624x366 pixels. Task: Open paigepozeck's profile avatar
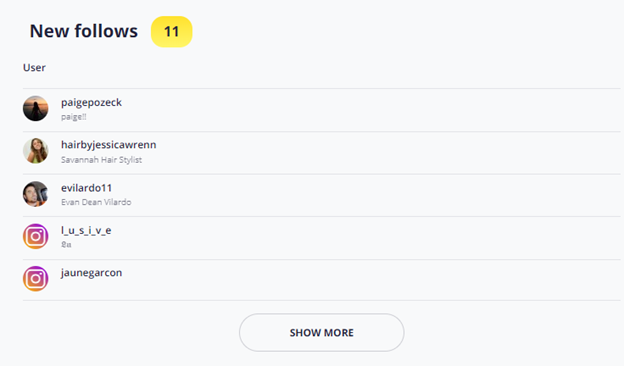tap(35, 108)
